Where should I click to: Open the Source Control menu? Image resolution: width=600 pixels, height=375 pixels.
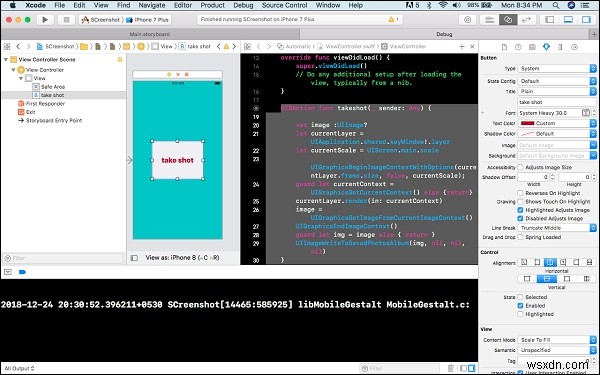click(x=284, y=5)
